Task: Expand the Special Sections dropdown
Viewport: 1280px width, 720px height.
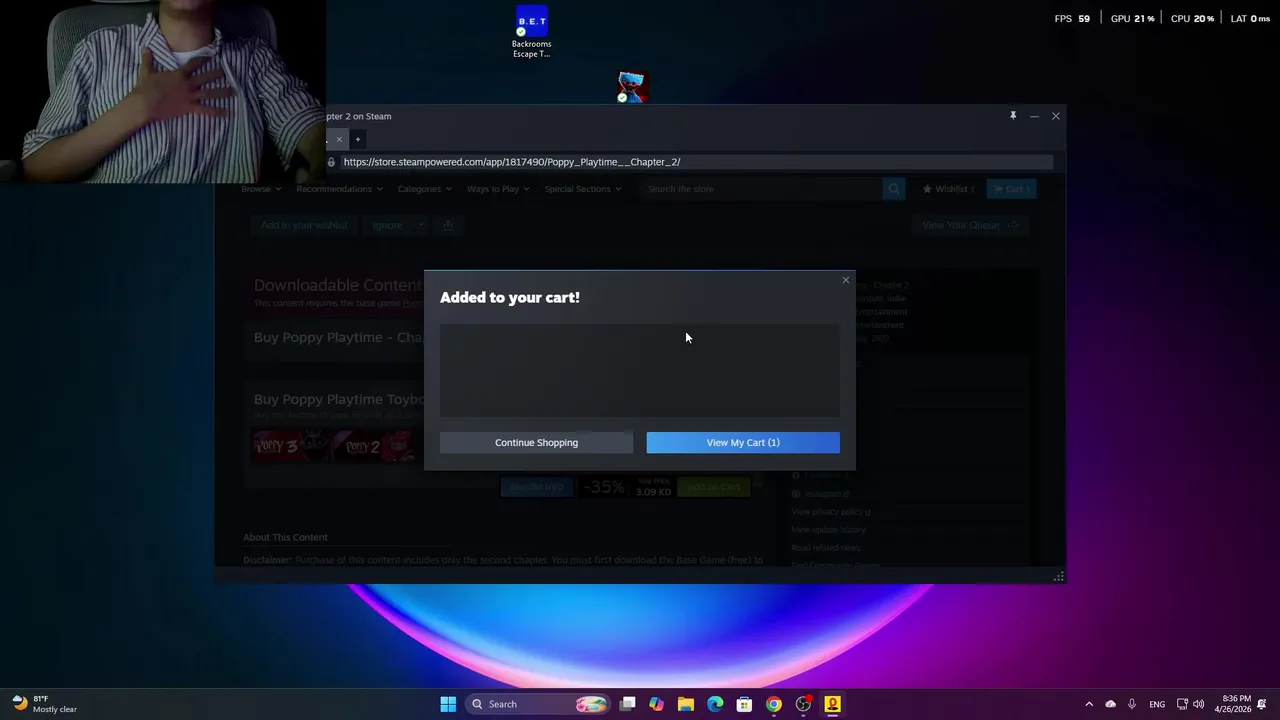Action: (x=582, y=189)
